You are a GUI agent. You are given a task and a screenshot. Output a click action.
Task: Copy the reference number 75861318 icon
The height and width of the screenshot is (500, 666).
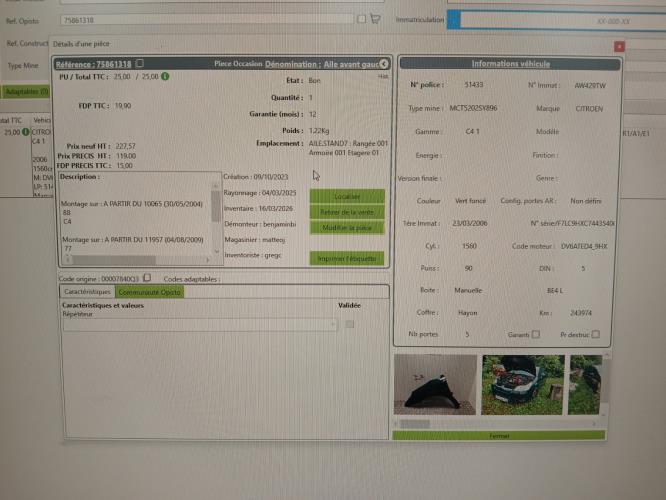tap(140, 64)
